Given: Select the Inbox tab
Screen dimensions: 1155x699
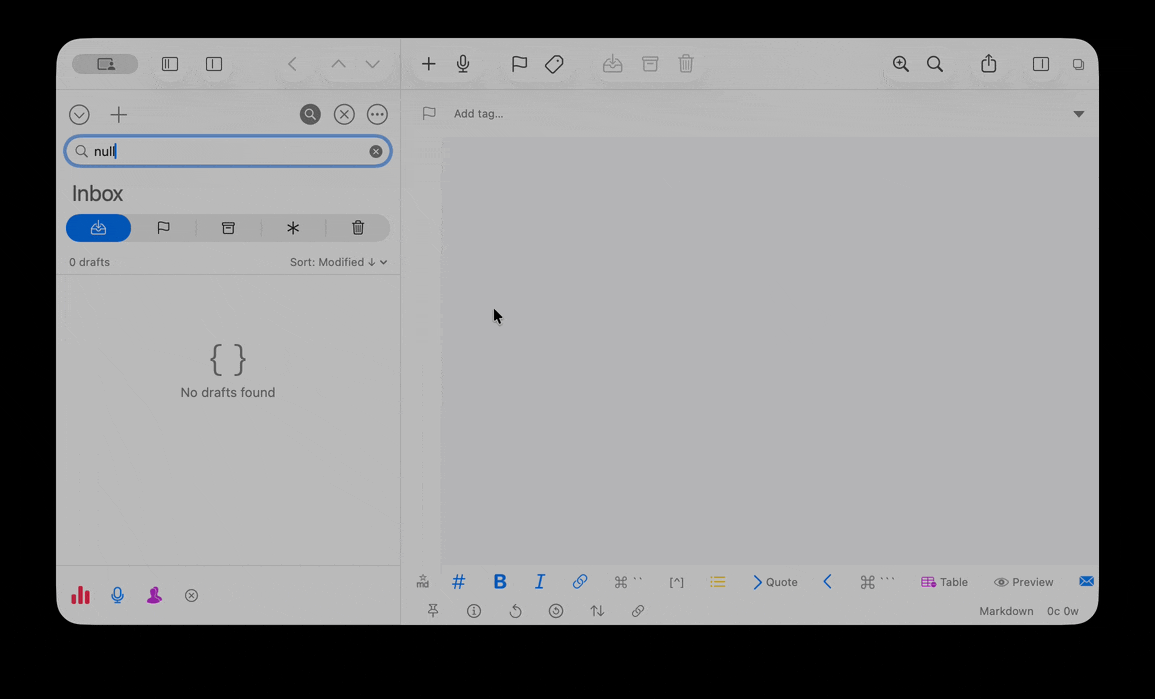Looking at the screenshot, I should (99, 228).
